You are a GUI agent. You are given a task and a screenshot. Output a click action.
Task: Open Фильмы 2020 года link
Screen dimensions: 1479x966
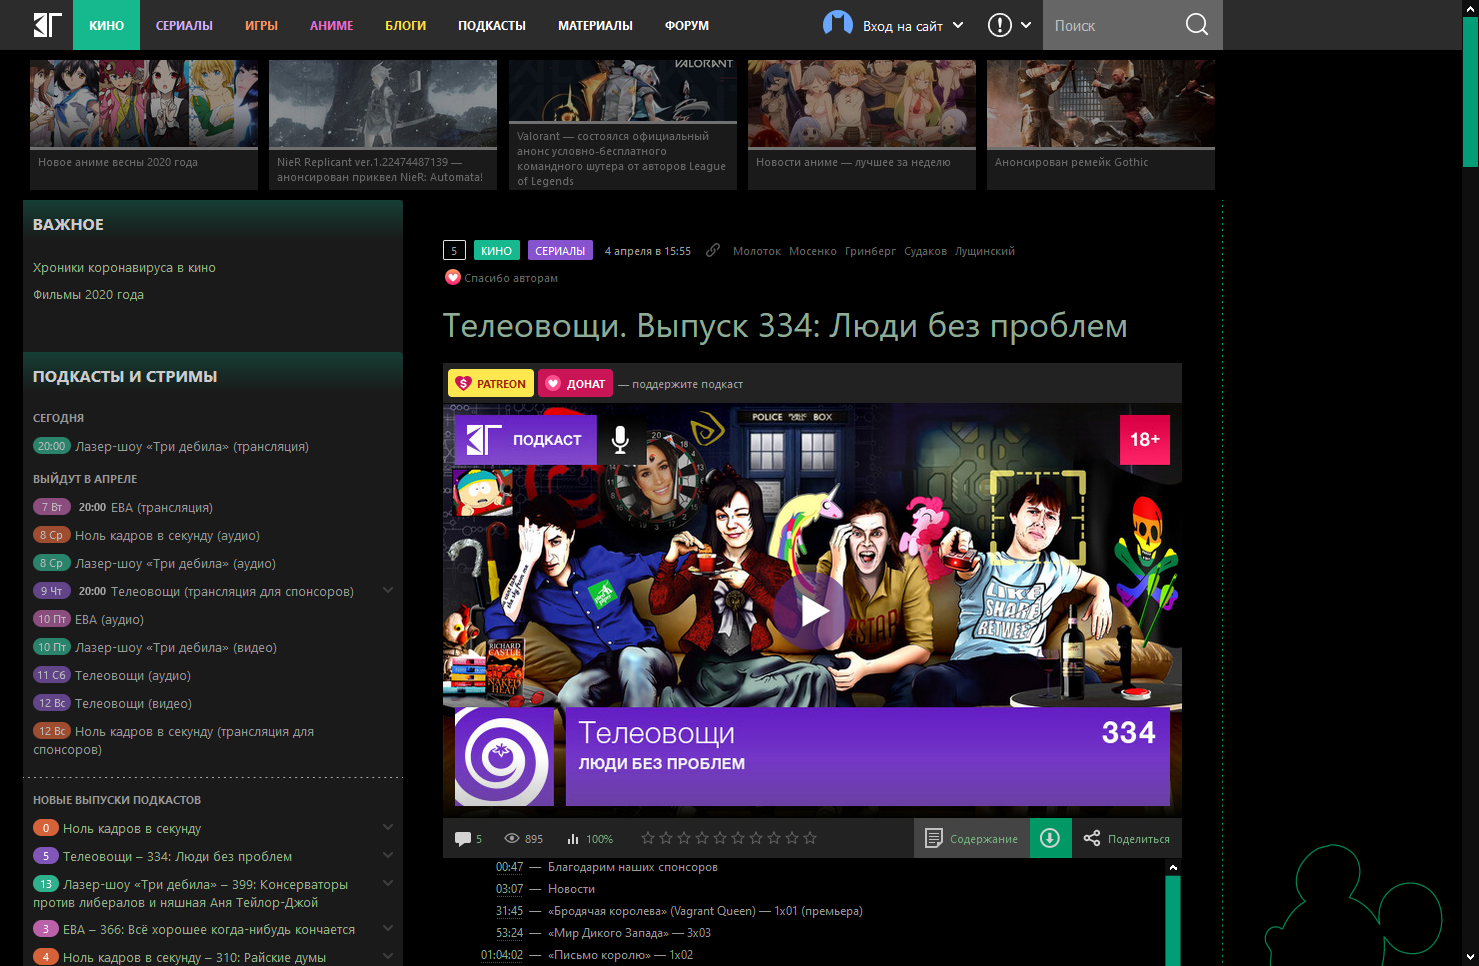tap(88, 294)
